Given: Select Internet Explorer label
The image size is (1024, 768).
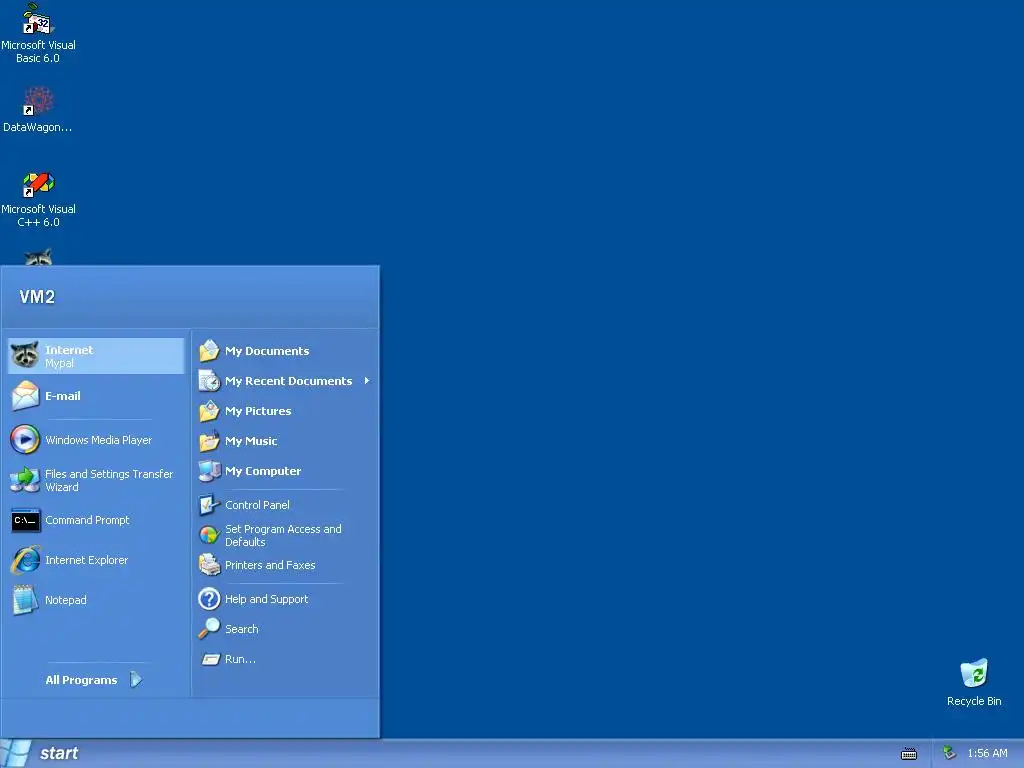Looking at the screenshot, I should point(86,560).
